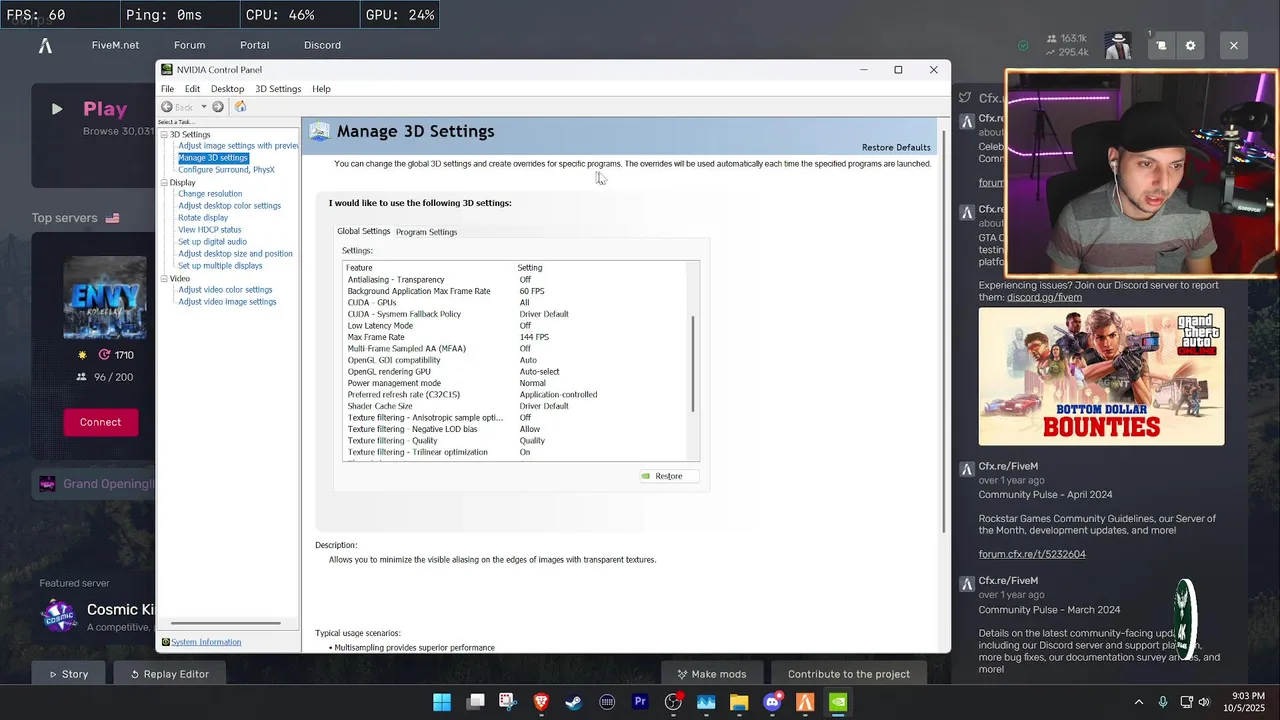Image resolution: width=1280 pixels, height=720 pixels.
Task: Collapse the 3D Settings tree node
Action: (x=164, y=134)
